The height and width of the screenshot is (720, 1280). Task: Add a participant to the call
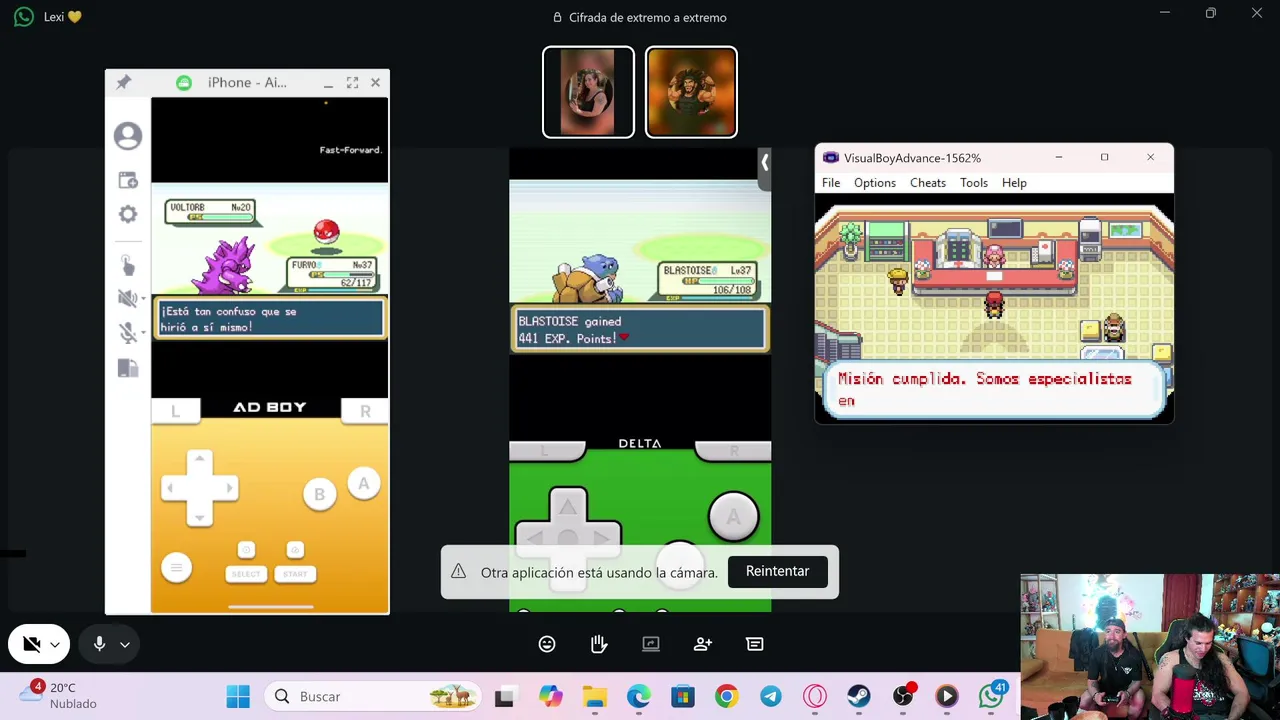pos(703,644)
